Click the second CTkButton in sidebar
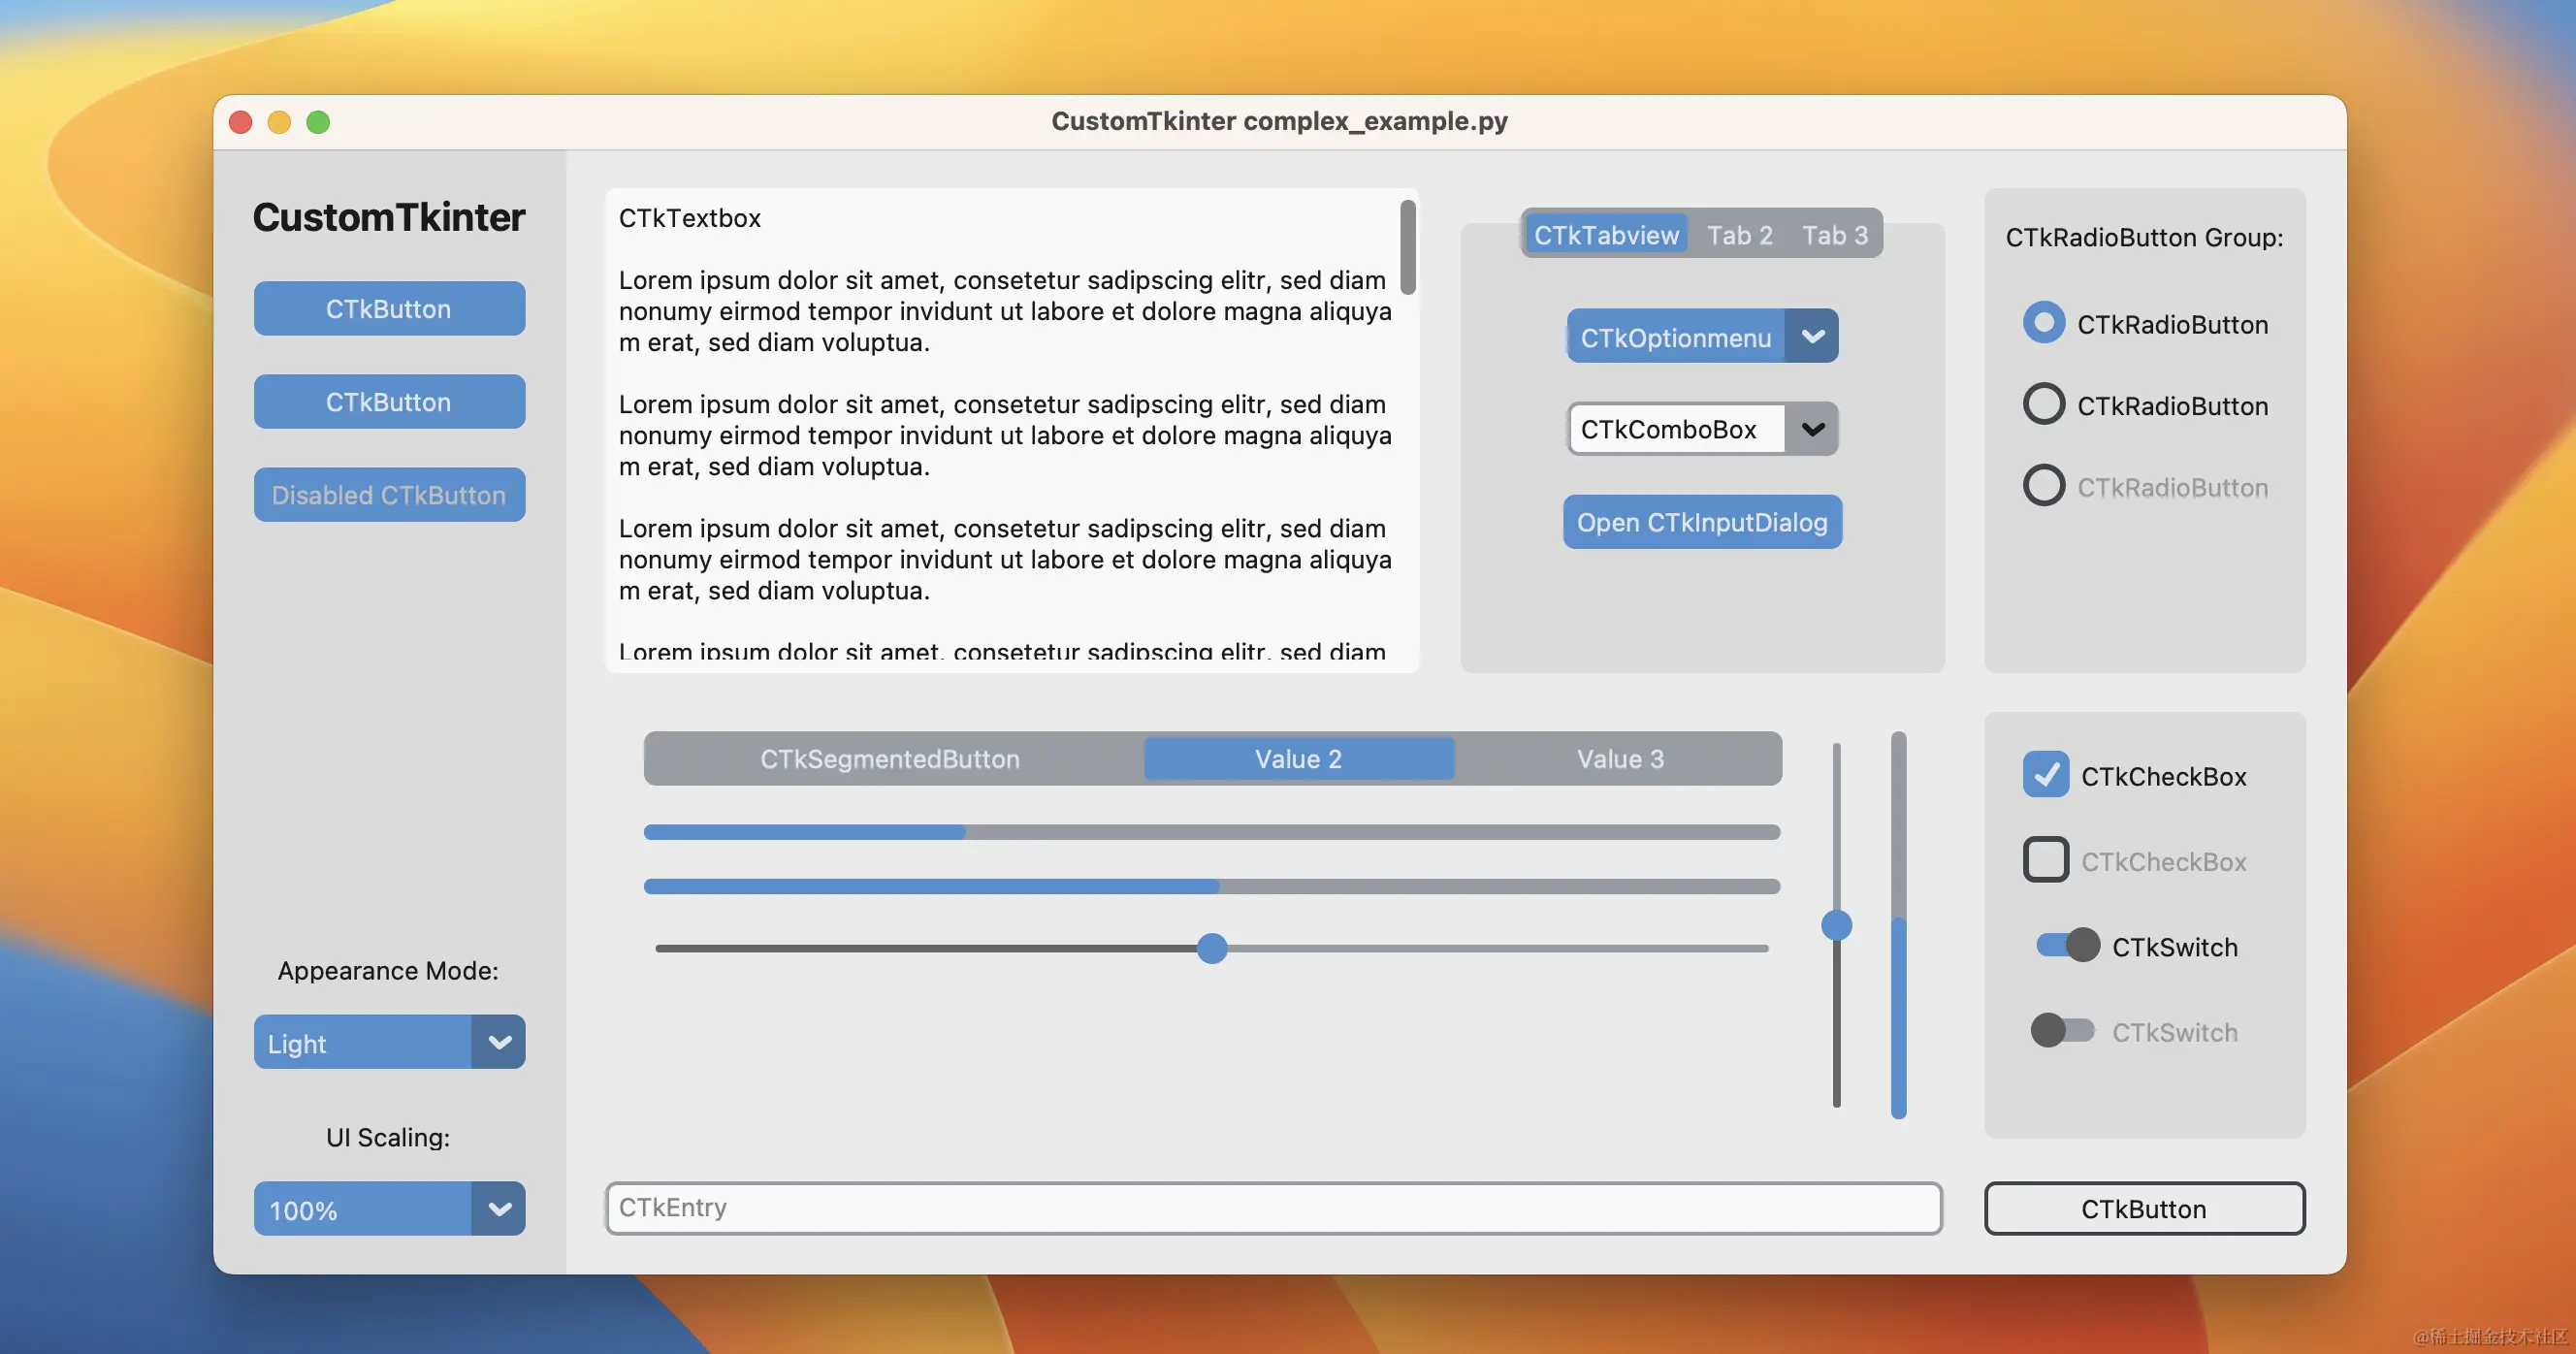The height and width of the screenshot is (1354, 2576). coord(389,401)
